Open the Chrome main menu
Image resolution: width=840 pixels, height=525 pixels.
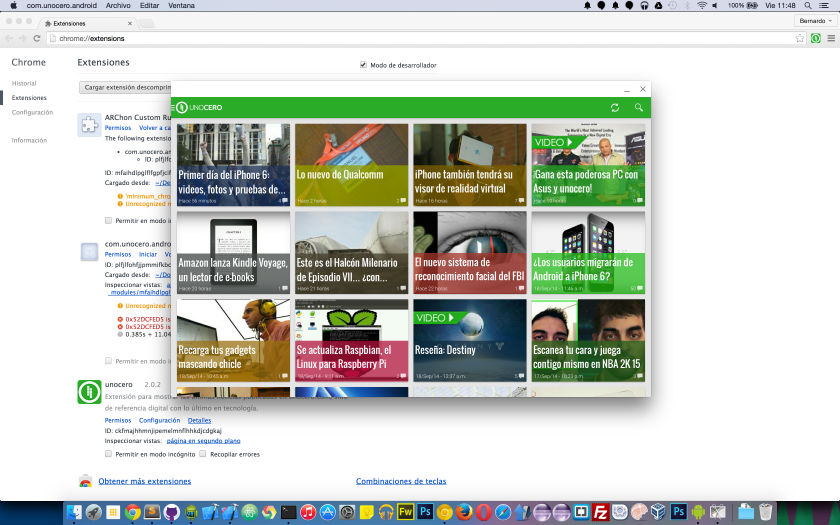[x=831, y=38]
